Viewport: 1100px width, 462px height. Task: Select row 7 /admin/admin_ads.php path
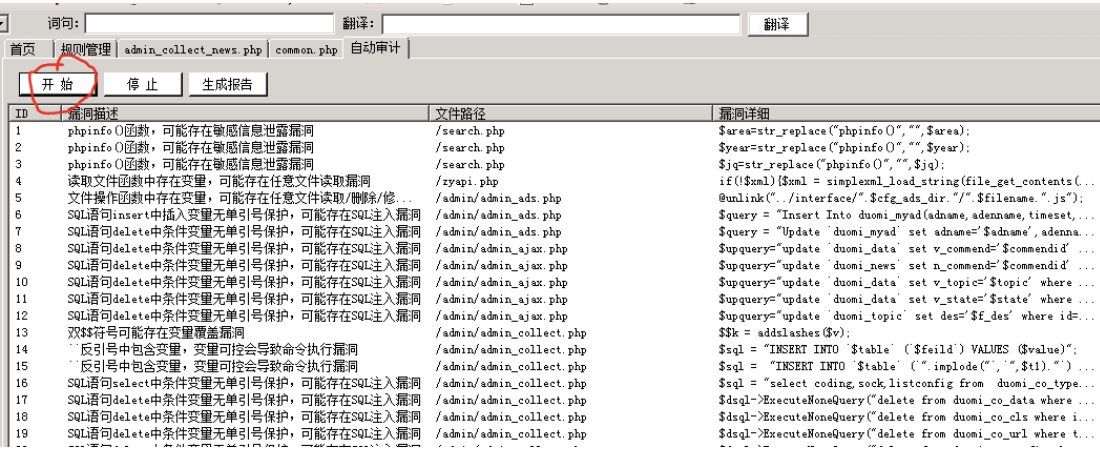498,231
